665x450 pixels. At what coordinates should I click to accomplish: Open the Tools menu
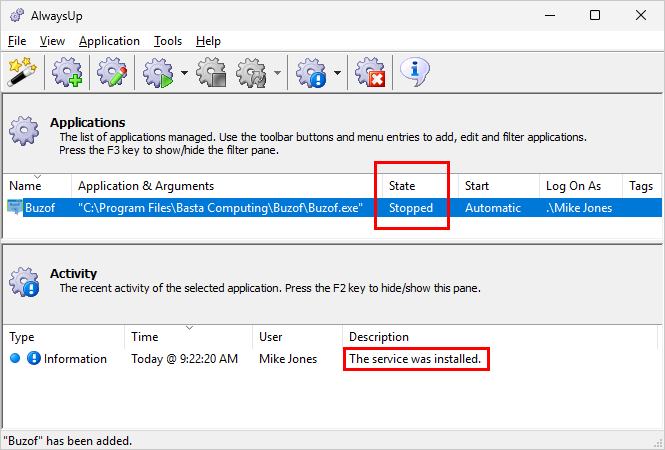[x=168, y=41]
